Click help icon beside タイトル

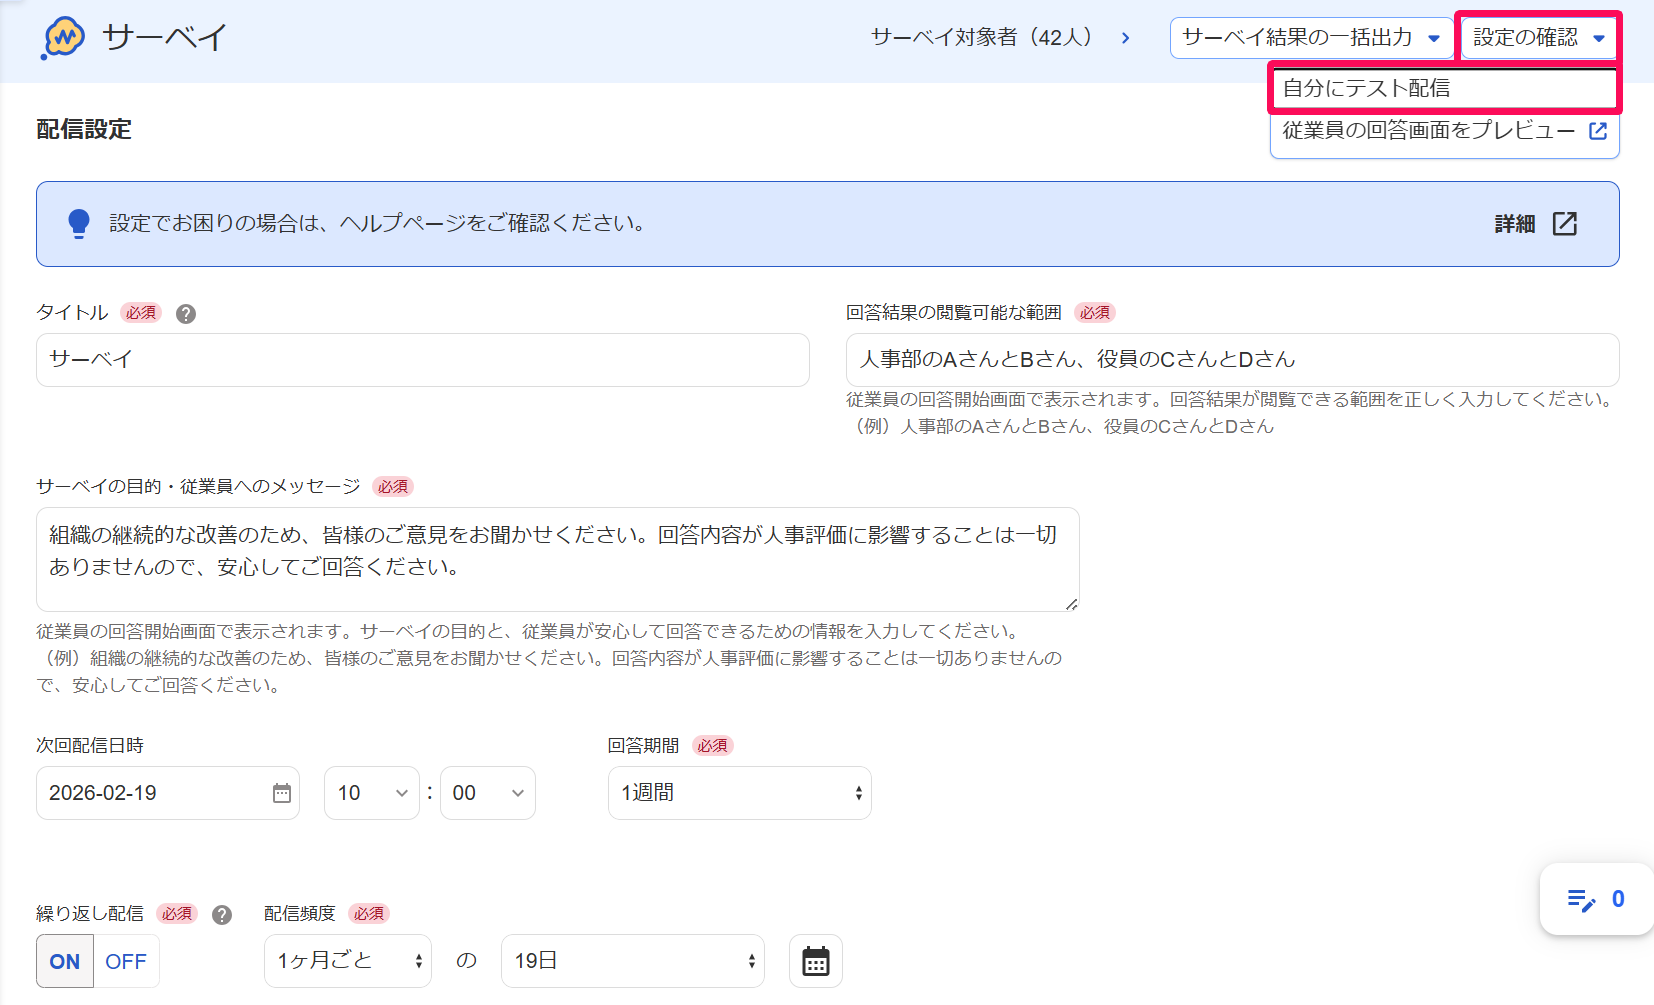[x=186, y=314]
